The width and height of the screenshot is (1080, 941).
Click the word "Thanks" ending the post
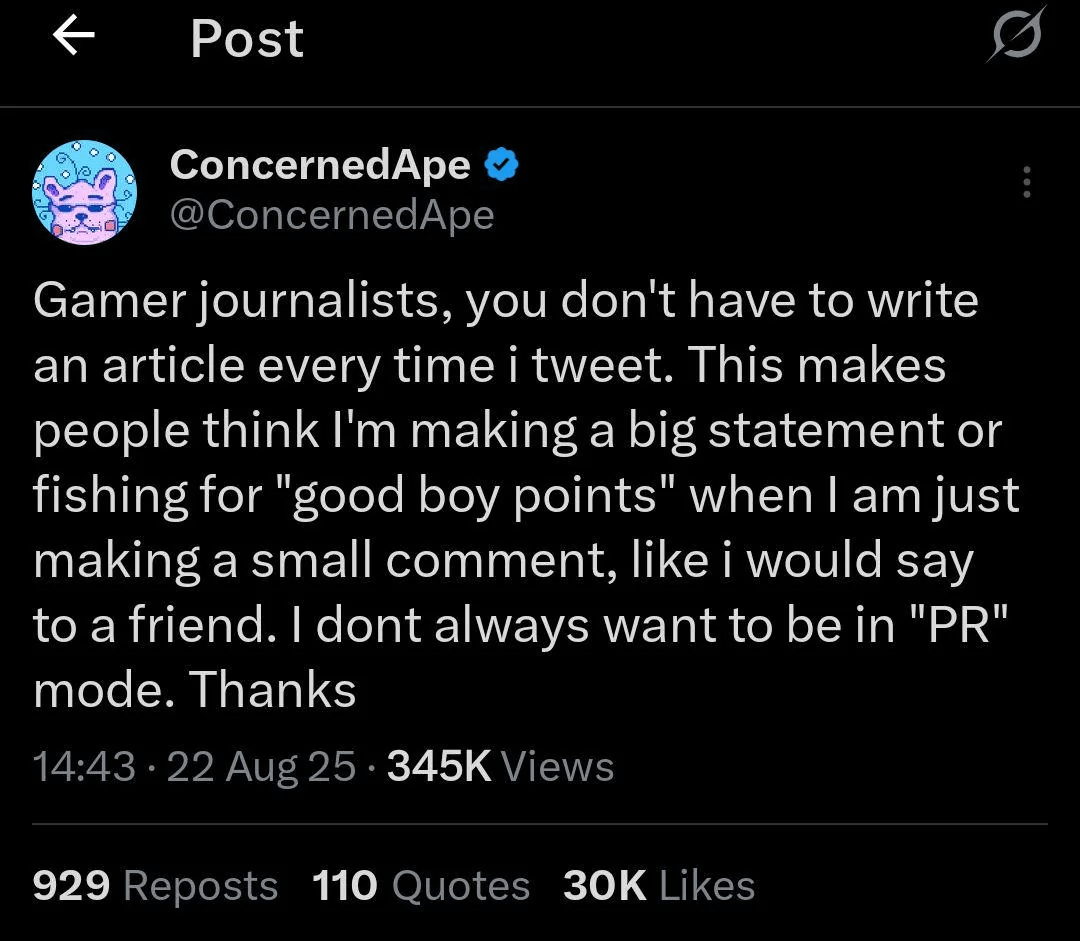[x=272, y=690]
